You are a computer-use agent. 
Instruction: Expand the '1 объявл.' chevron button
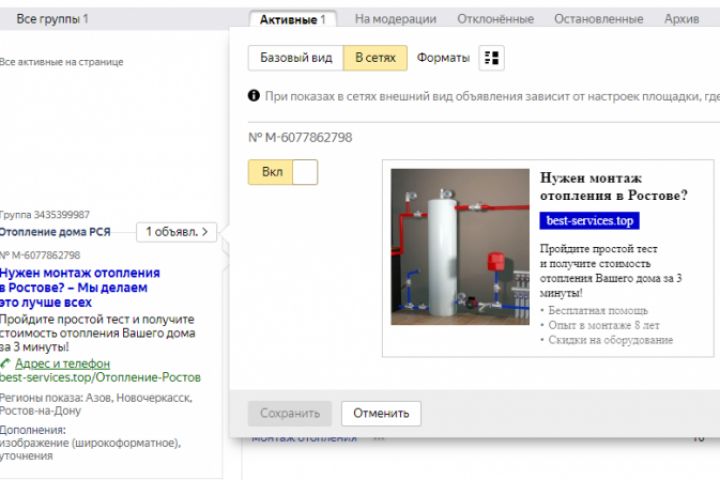point(176,232)
